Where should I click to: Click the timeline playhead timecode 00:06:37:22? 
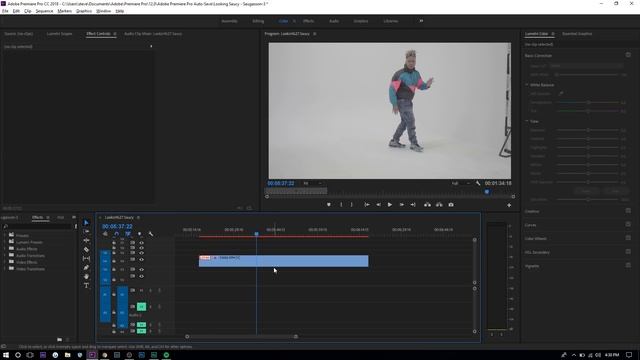[117, 226]
